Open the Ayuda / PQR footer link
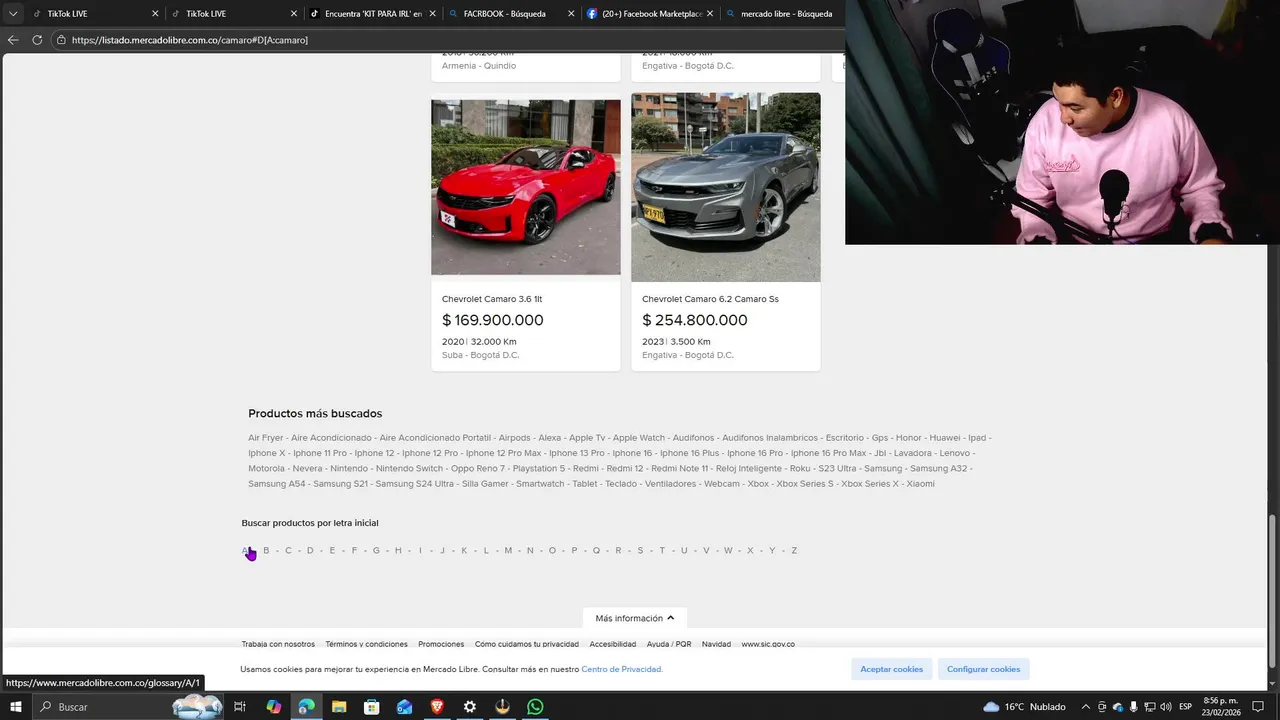This screenshot has width=1280, height=720. click(669, 644)
